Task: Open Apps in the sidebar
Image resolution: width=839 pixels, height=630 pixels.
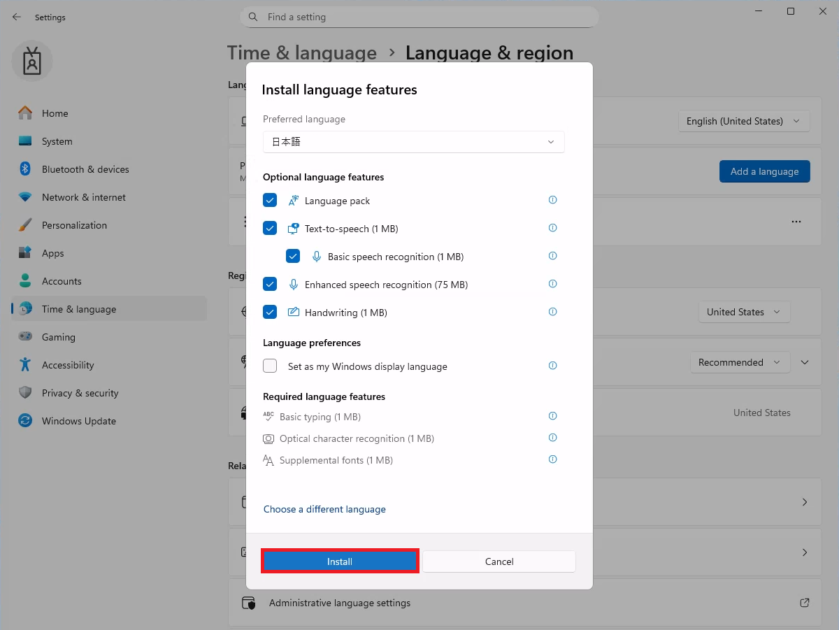Action: click(x=109, y=253)
